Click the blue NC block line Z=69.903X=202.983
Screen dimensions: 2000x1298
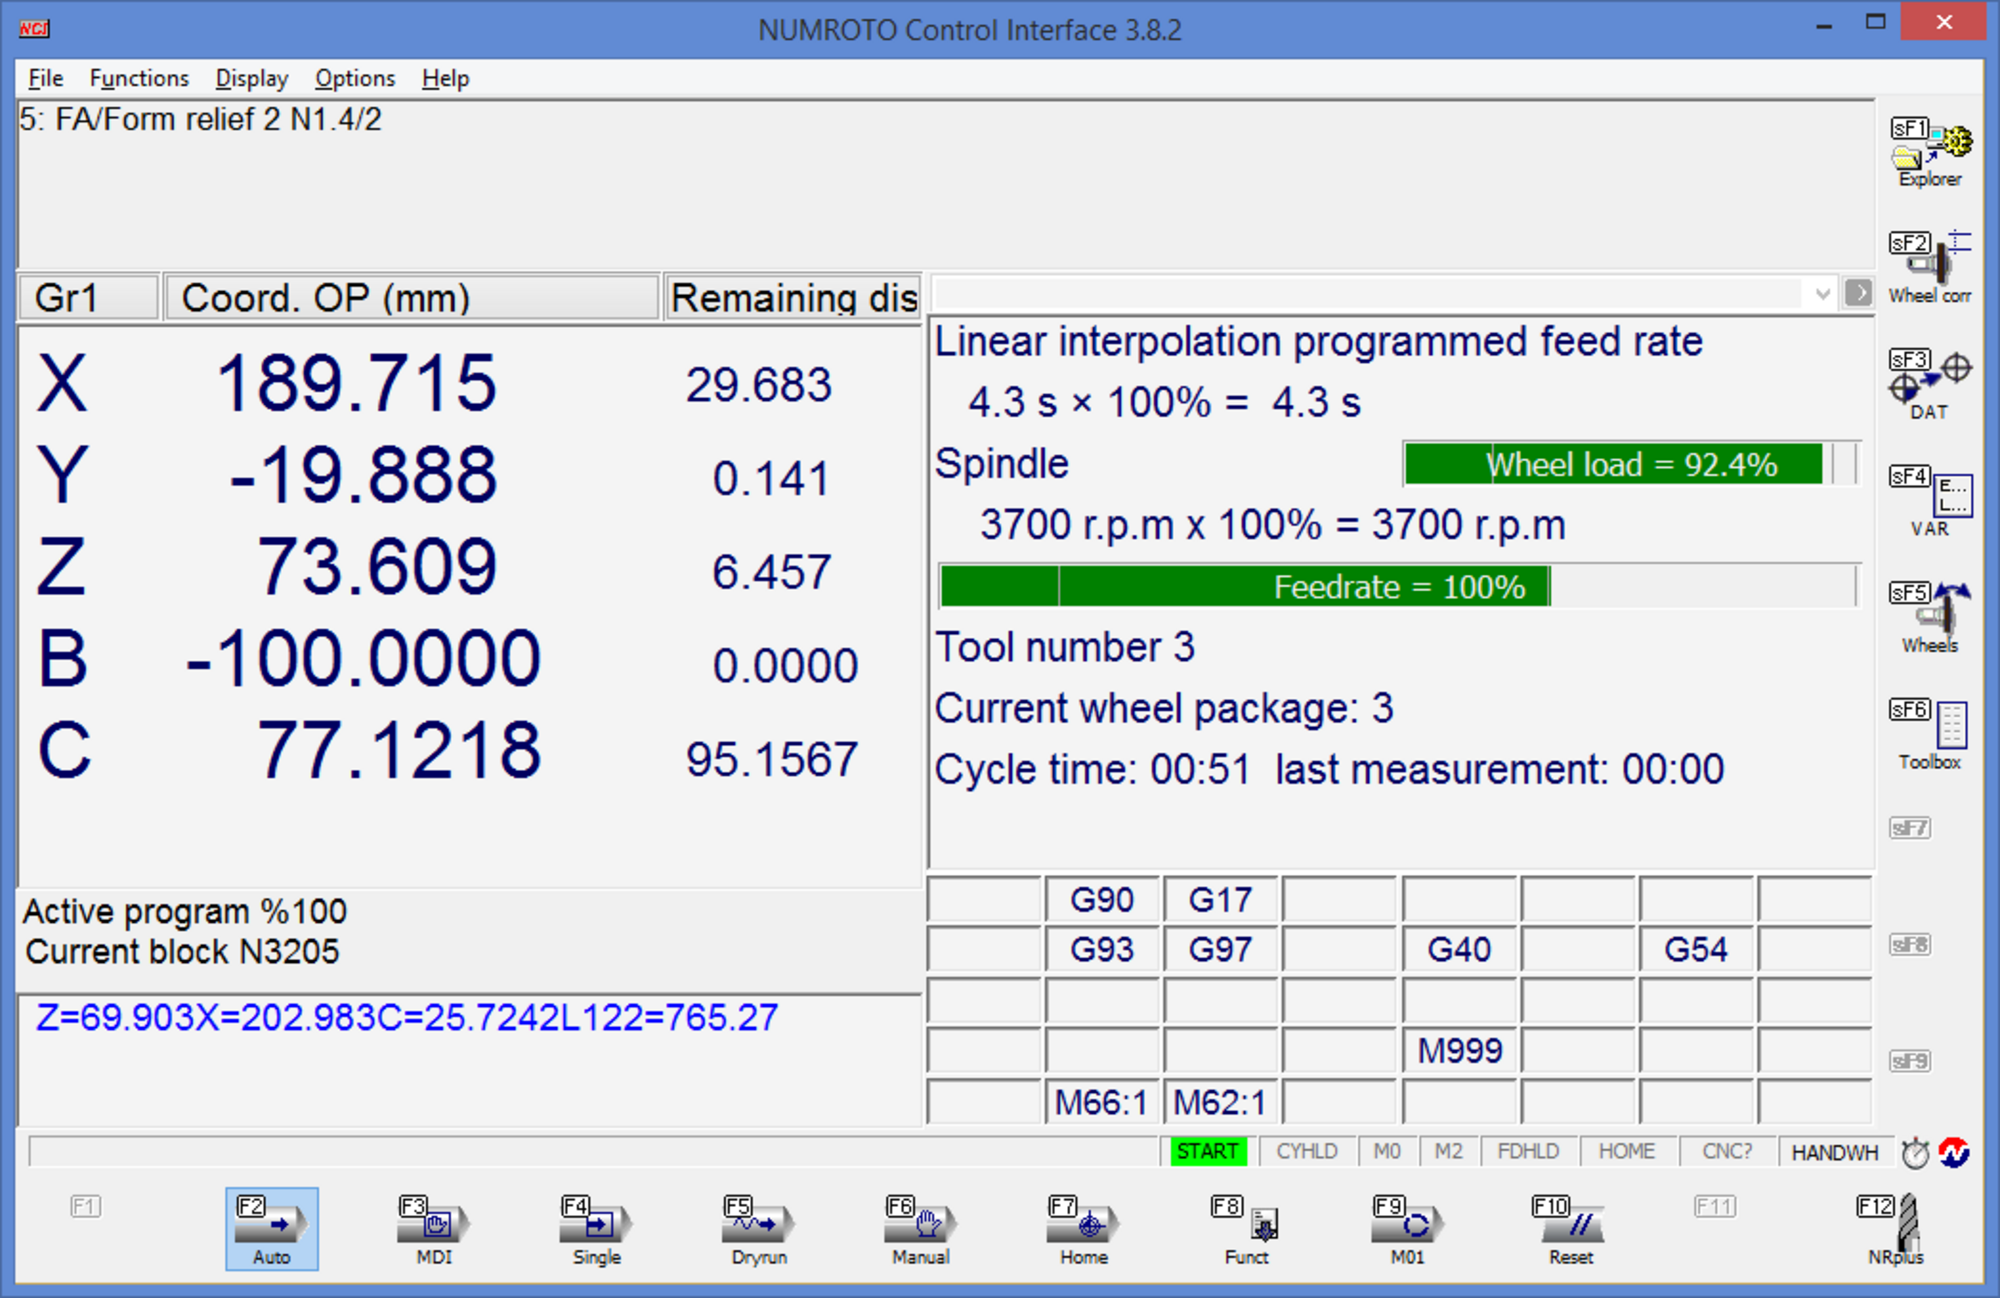pyautogui.click(x=407, y=1017)
